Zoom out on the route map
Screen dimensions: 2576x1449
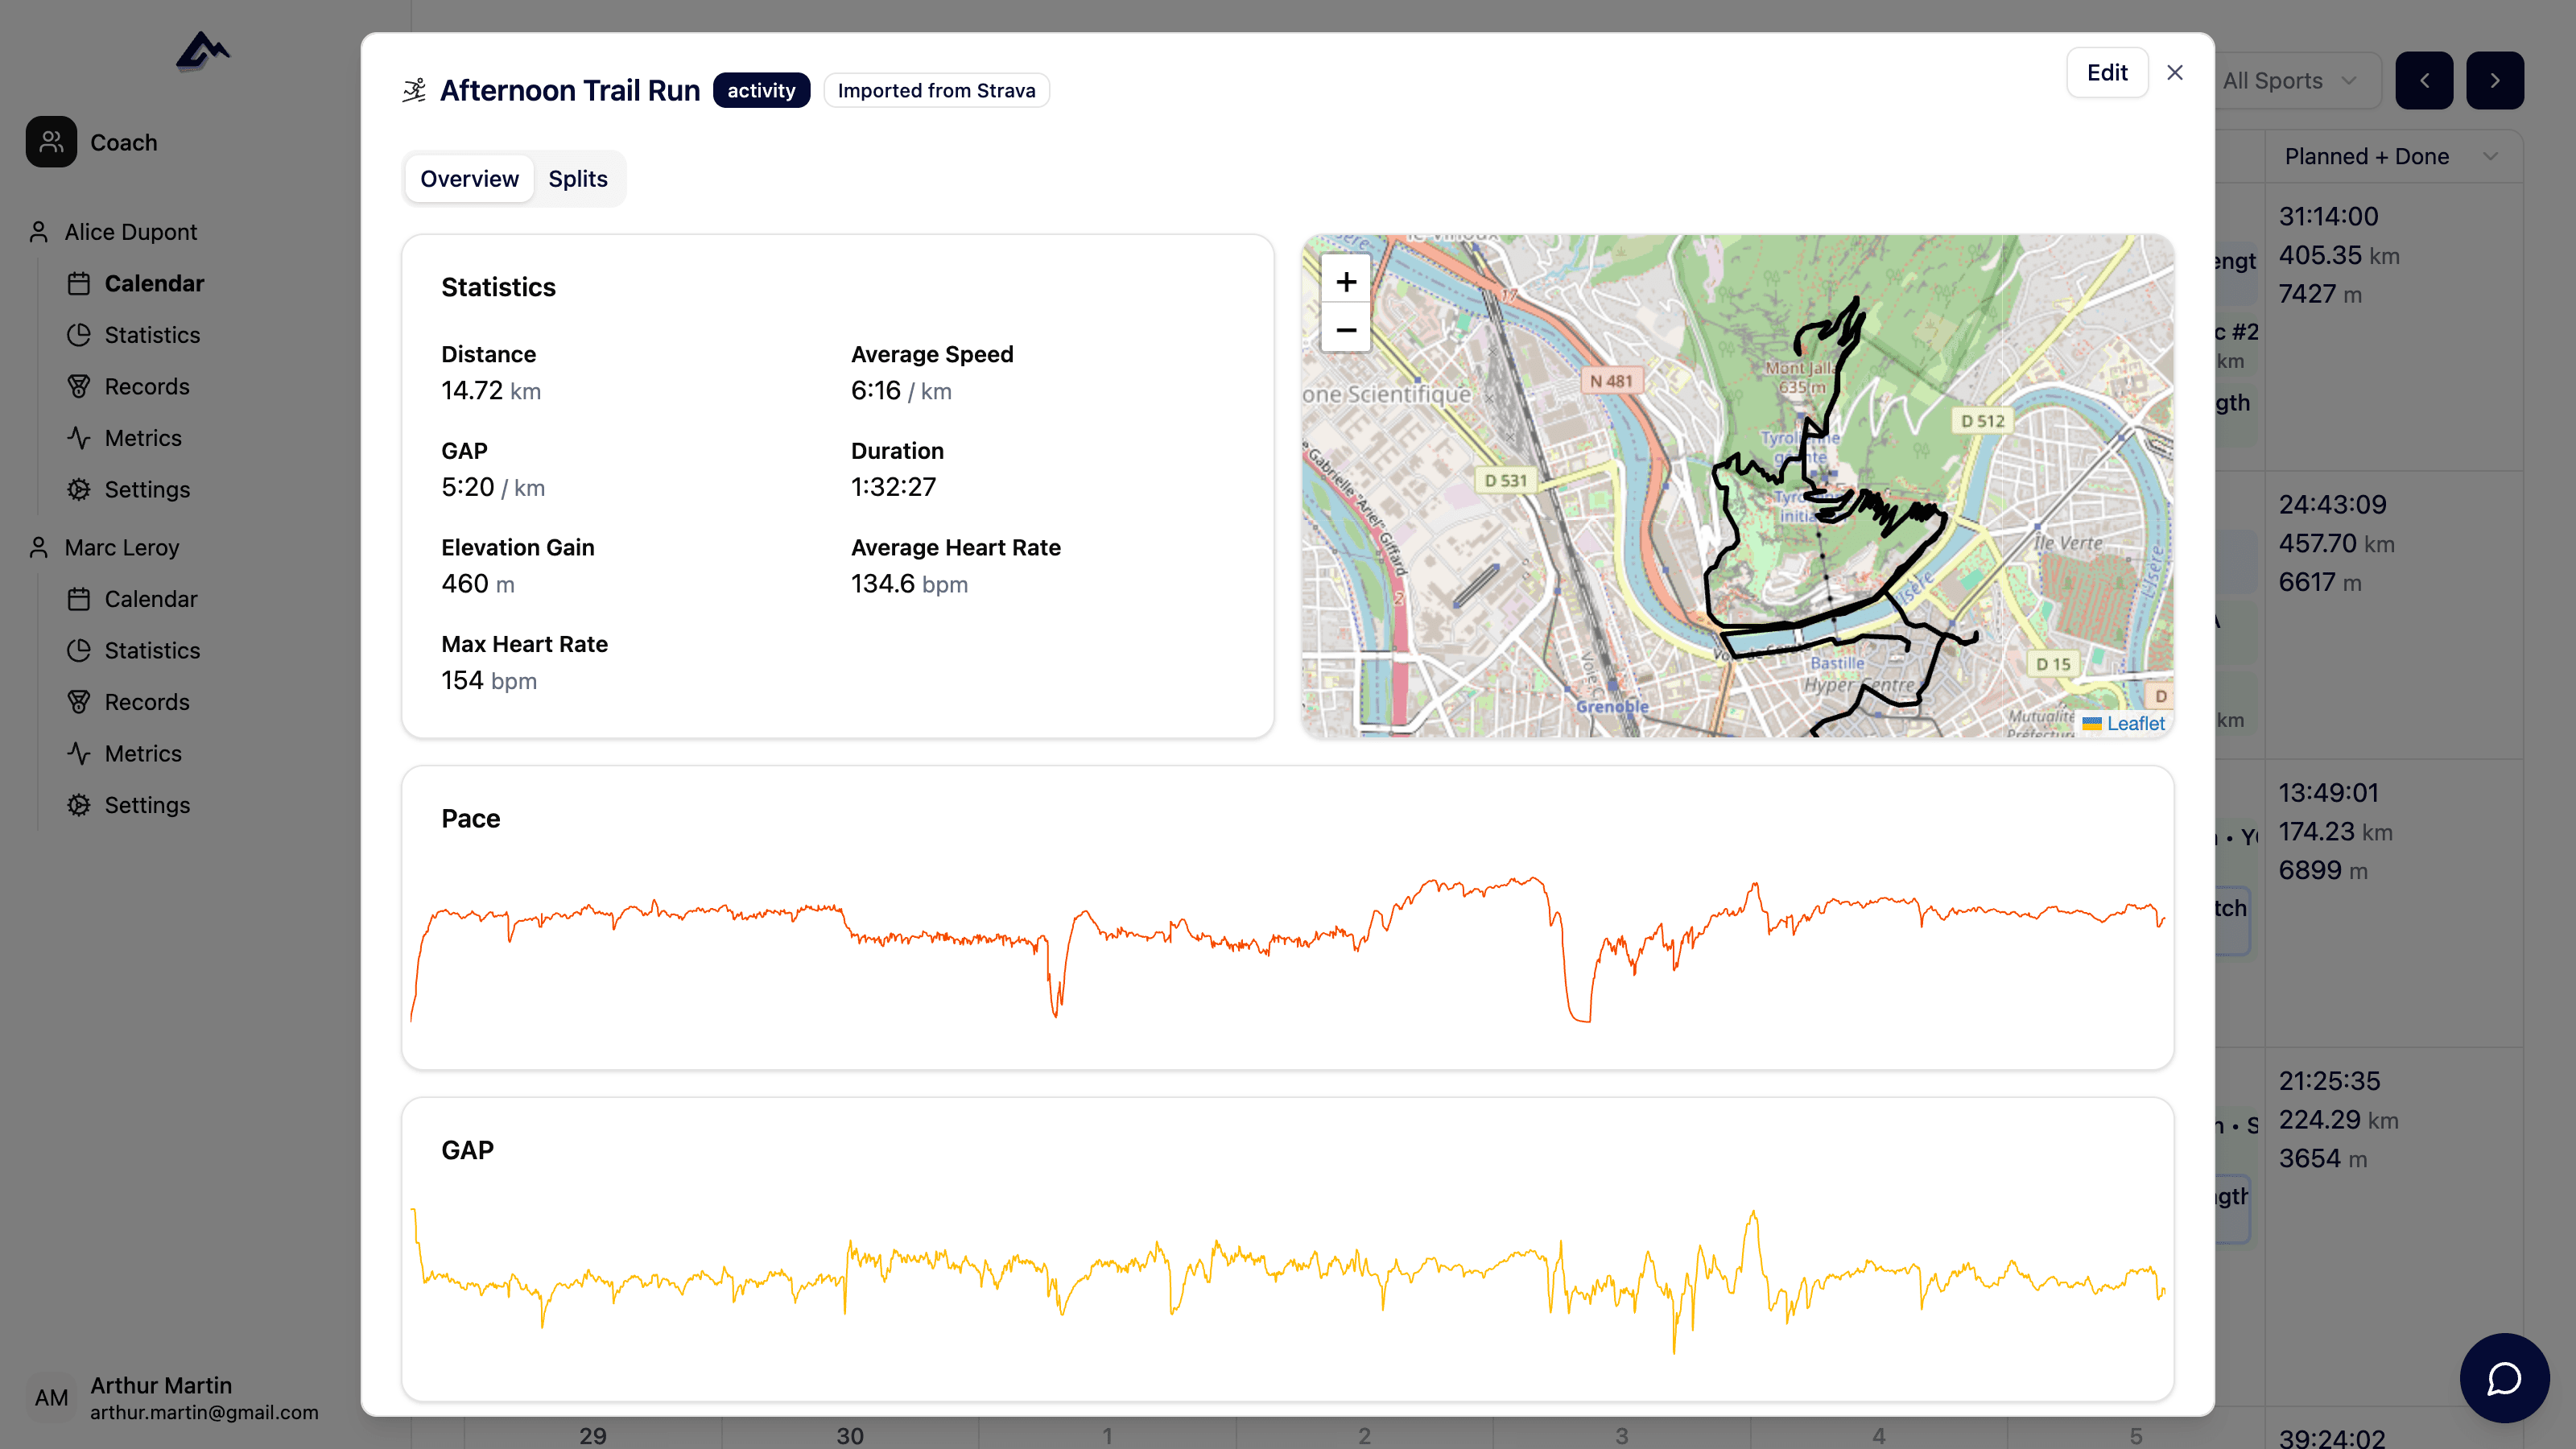pyautogui.click(x=1346, y=330)
